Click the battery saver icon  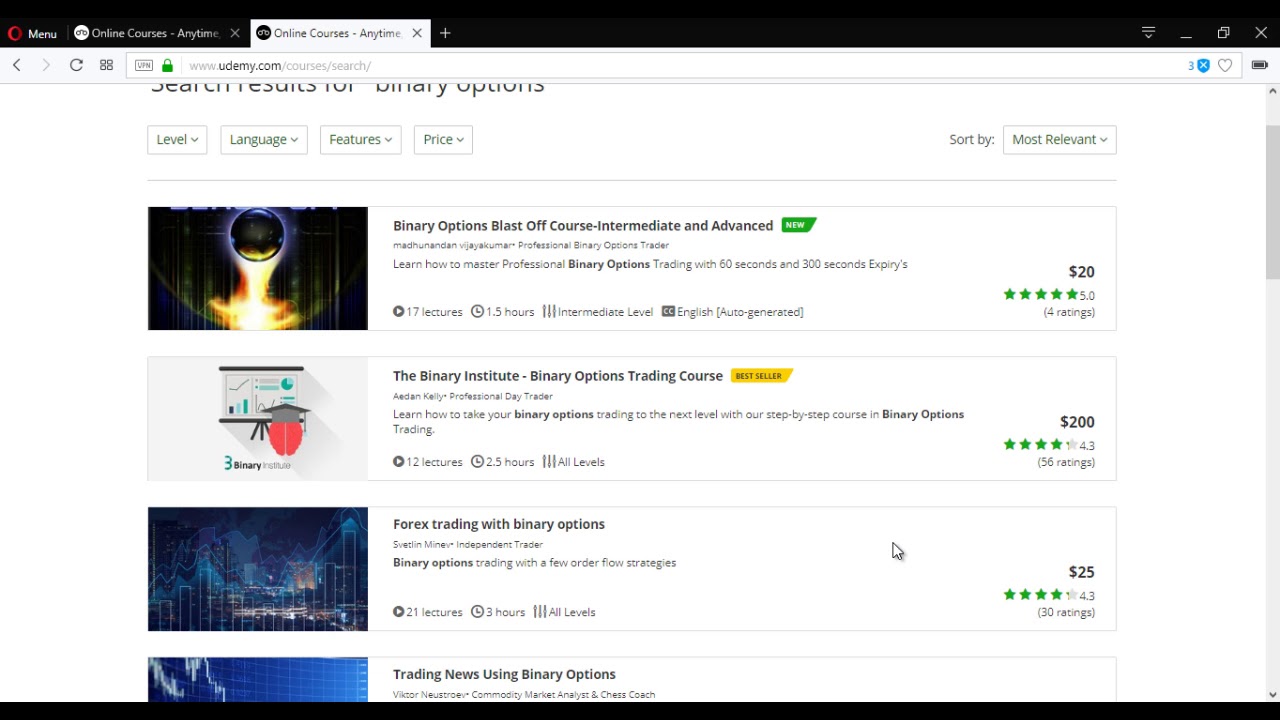click(x=1260, y=65)
